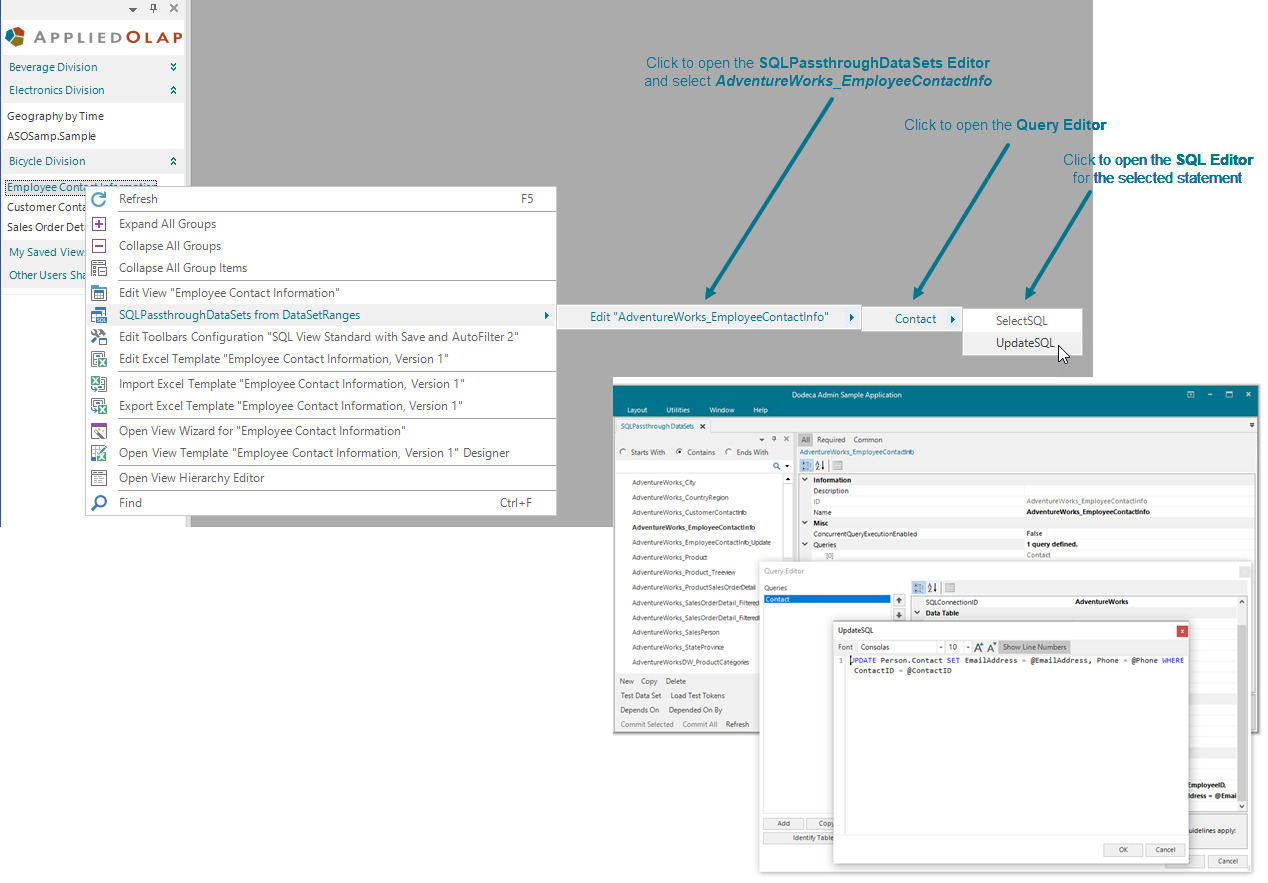1268x883 pixels.
Task: Expand the Beverage Division group
Action: point(173,67)
